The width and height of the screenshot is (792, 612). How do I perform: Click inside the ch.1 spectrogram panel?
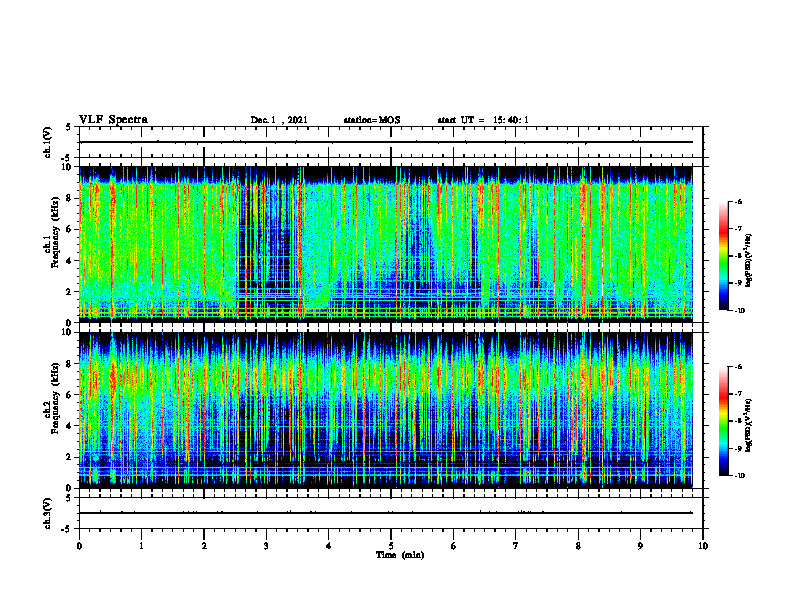click(386, 244)
